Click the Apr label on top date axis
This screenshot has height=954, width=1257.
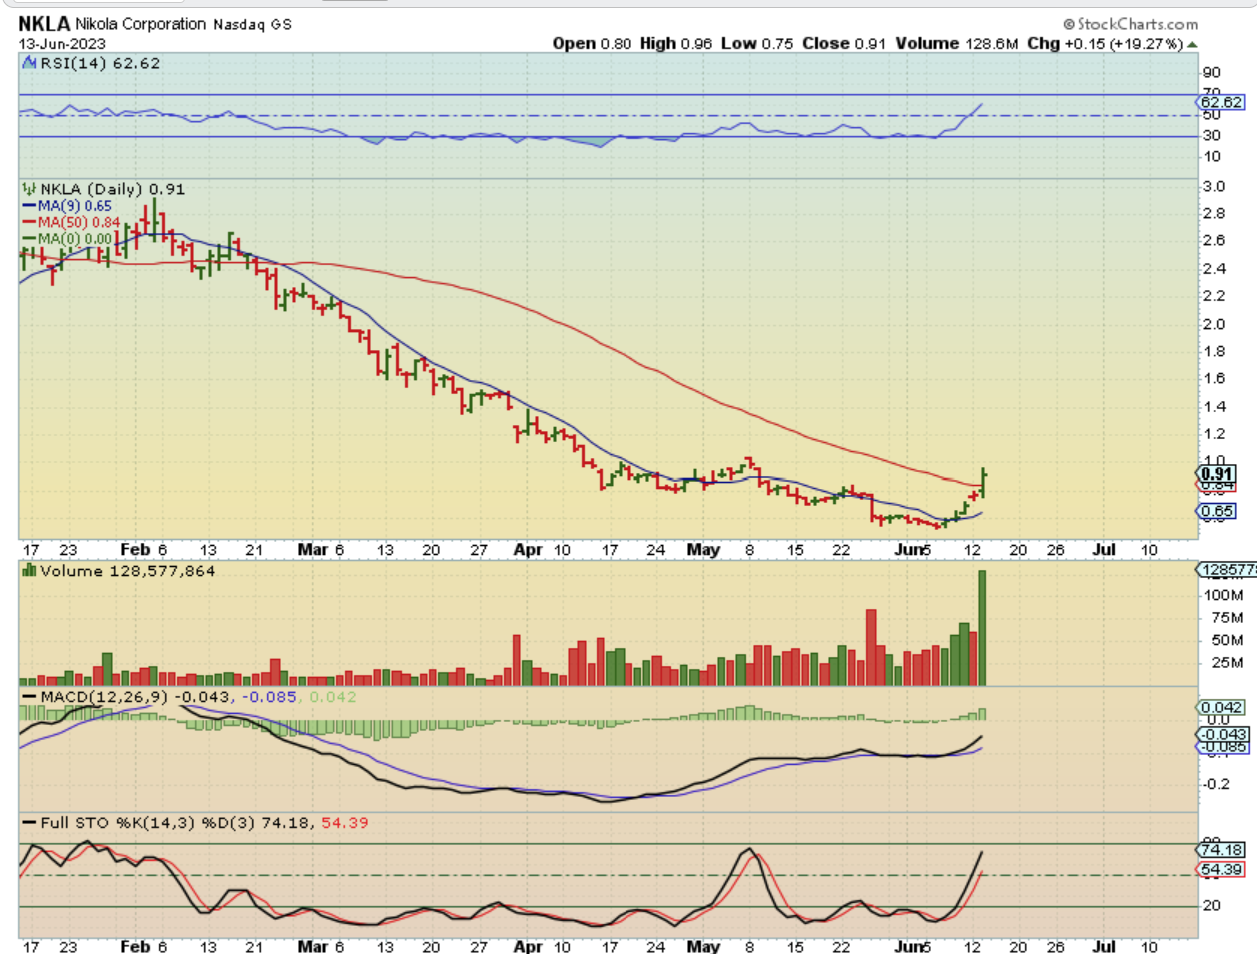tap(527, 550)
